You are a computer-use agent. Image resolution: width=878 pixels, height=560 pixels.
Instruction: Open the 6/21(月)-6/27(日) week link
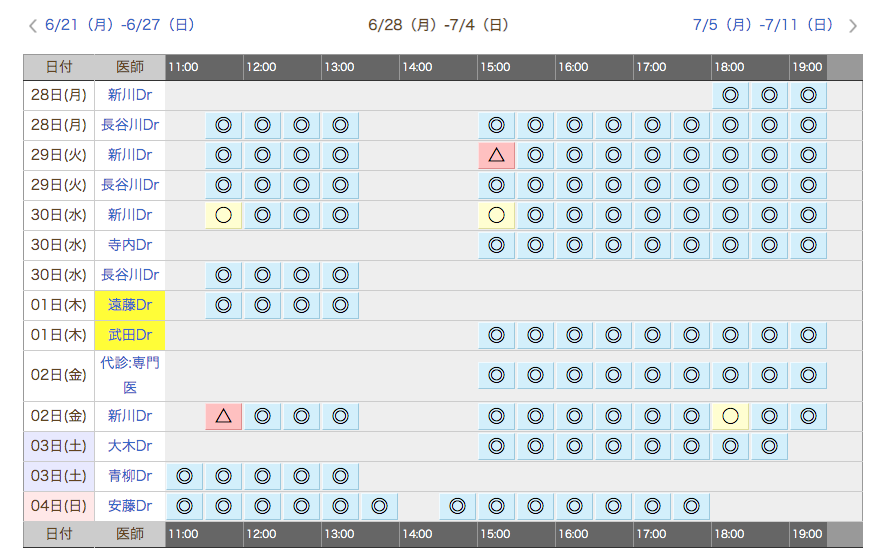click(x=120, y=25)
